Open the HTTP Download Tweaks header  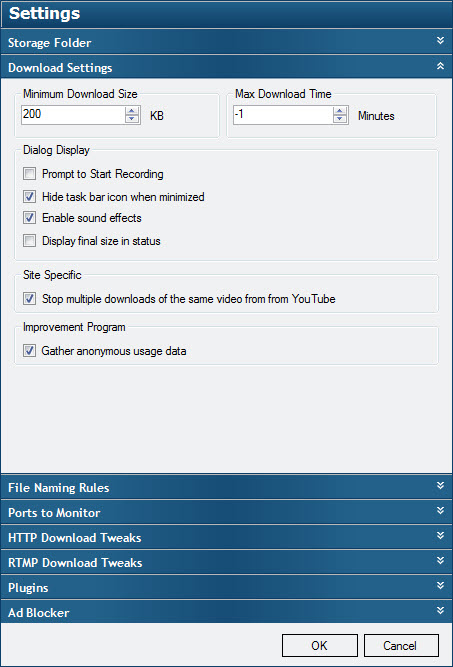[226, 537]
